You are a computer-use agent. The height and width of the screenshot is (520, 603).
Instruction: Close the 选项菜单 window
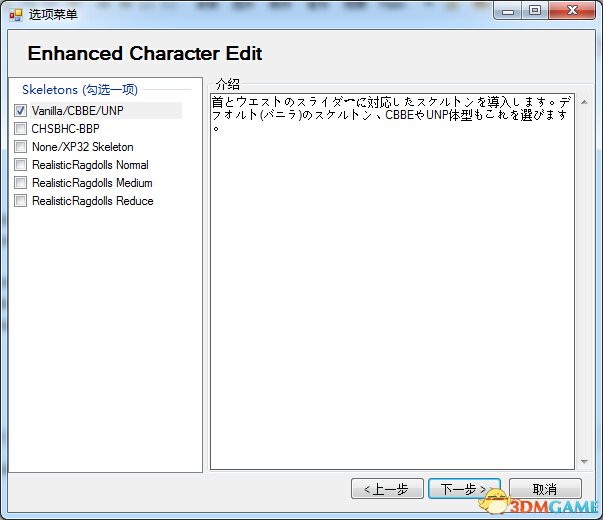coord(572,11)
